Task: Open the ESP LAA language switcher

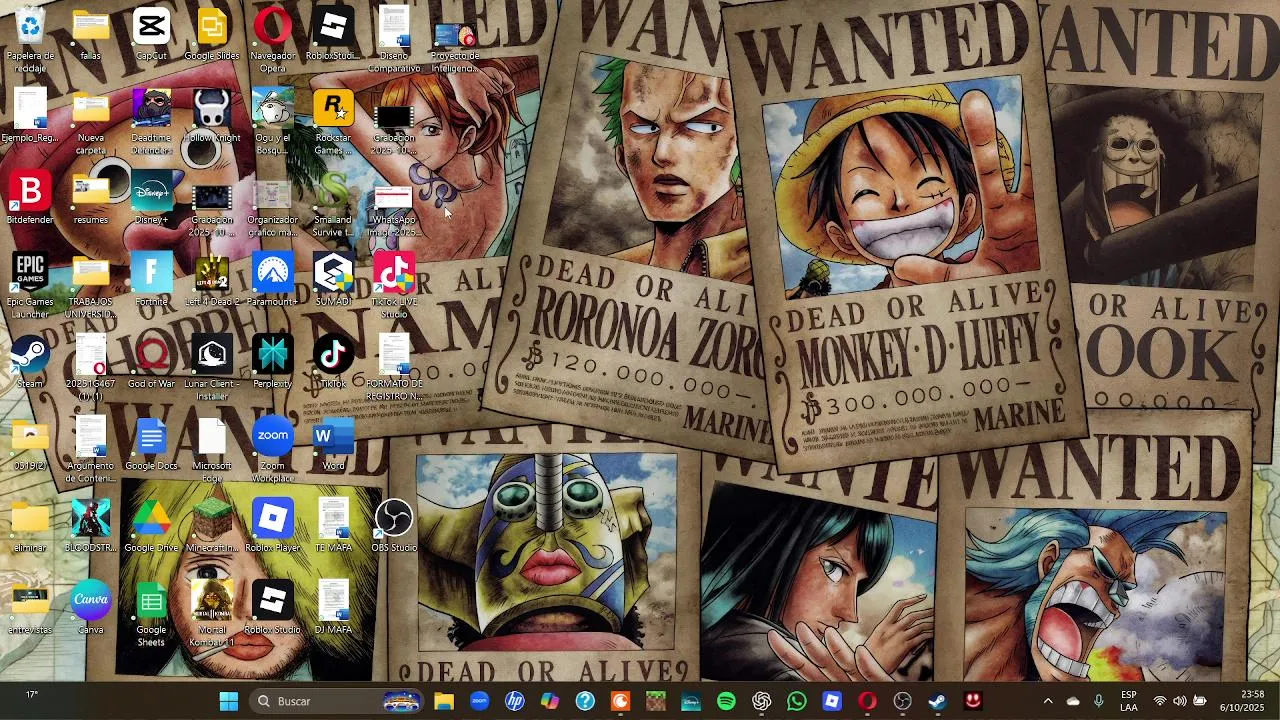Action: pos(1128,701)
